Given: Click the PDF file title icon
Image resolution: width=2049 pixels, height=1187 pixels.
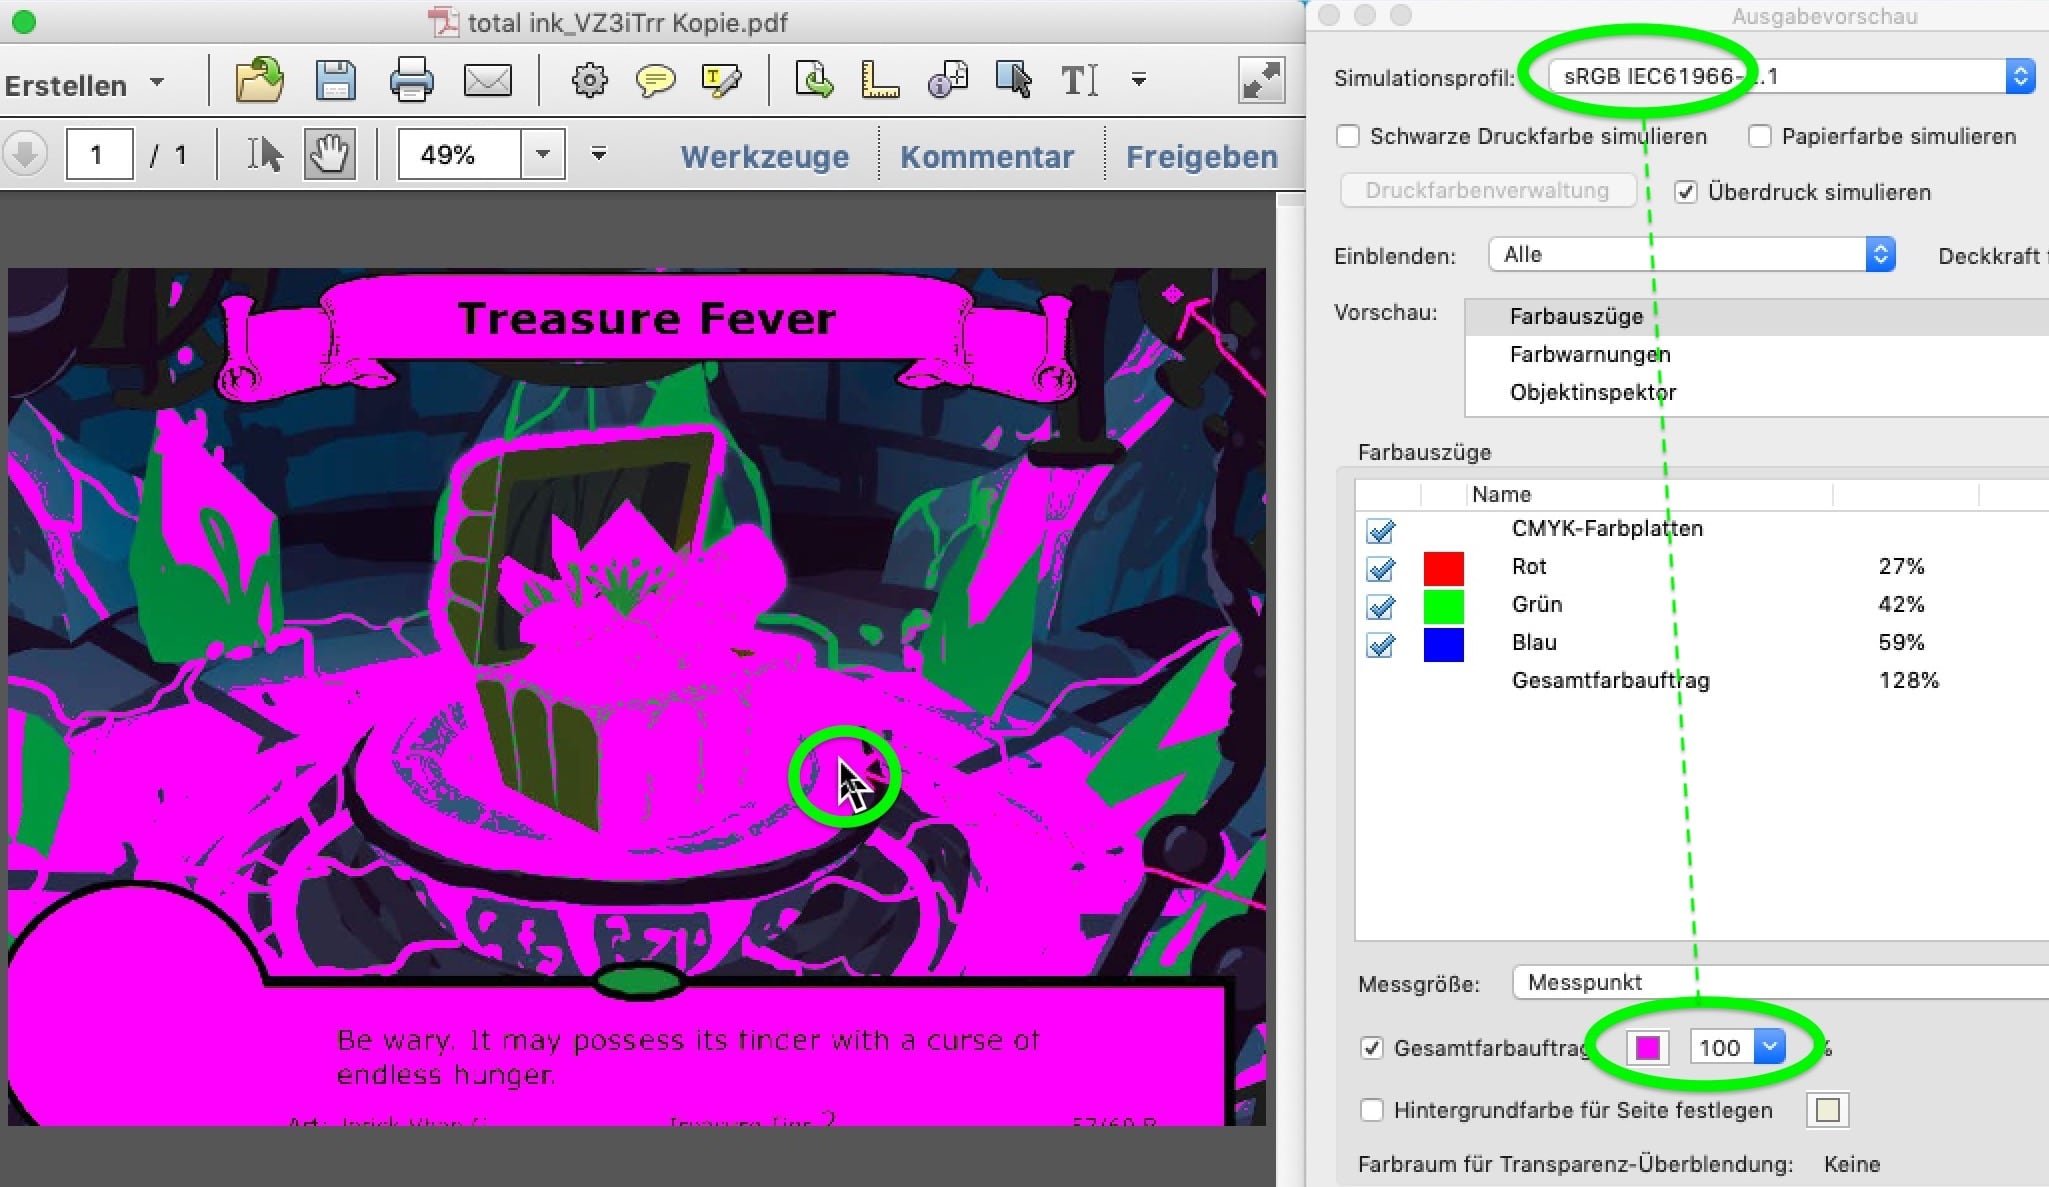Looking at the screenshot, I should [442, 22].
